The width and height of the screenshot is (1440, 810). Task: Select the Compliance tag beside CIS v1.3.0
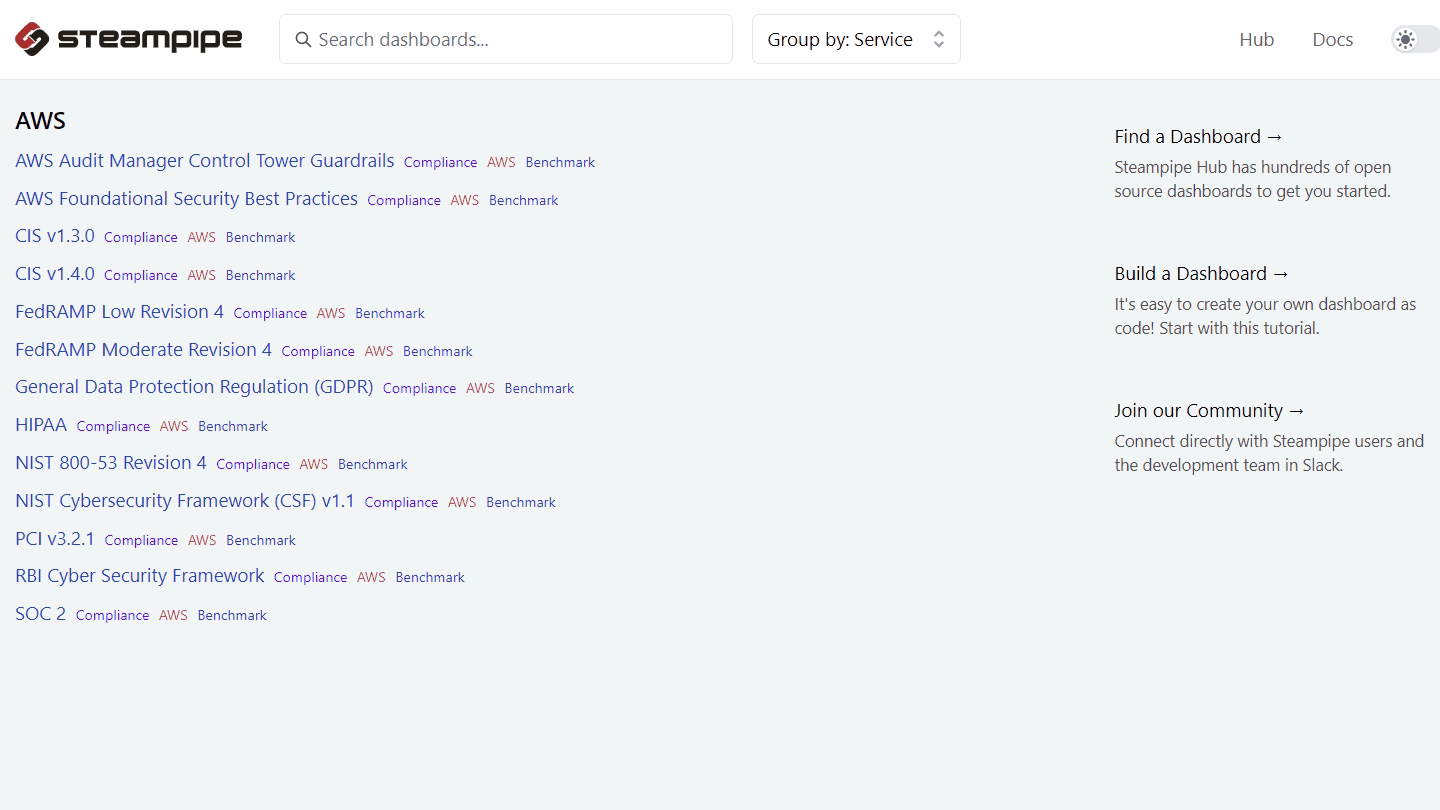141,237
